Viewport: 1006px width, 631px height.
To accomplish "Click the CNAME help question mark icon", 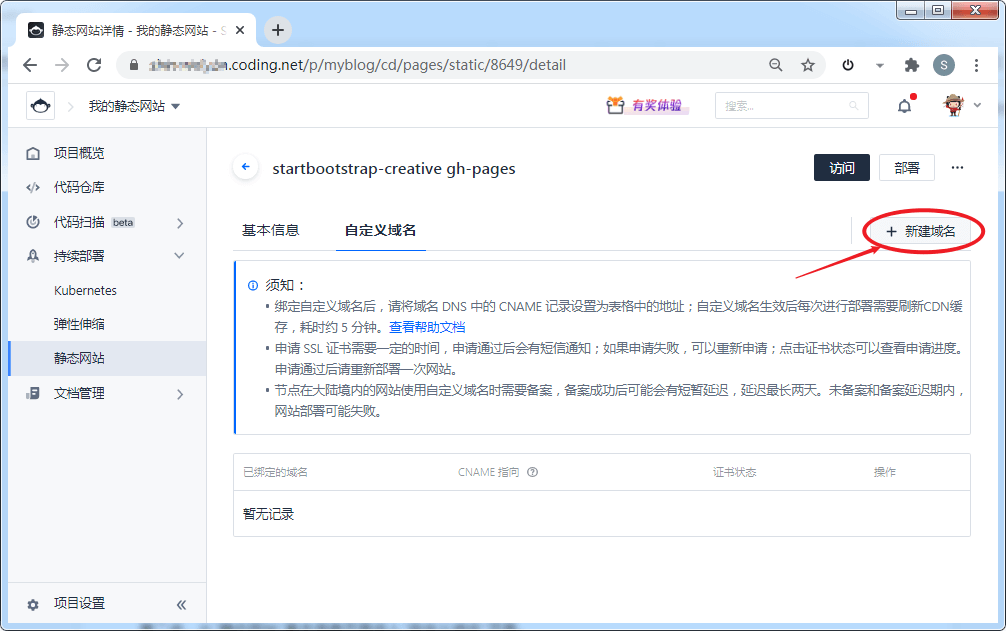I will (533, 472).
